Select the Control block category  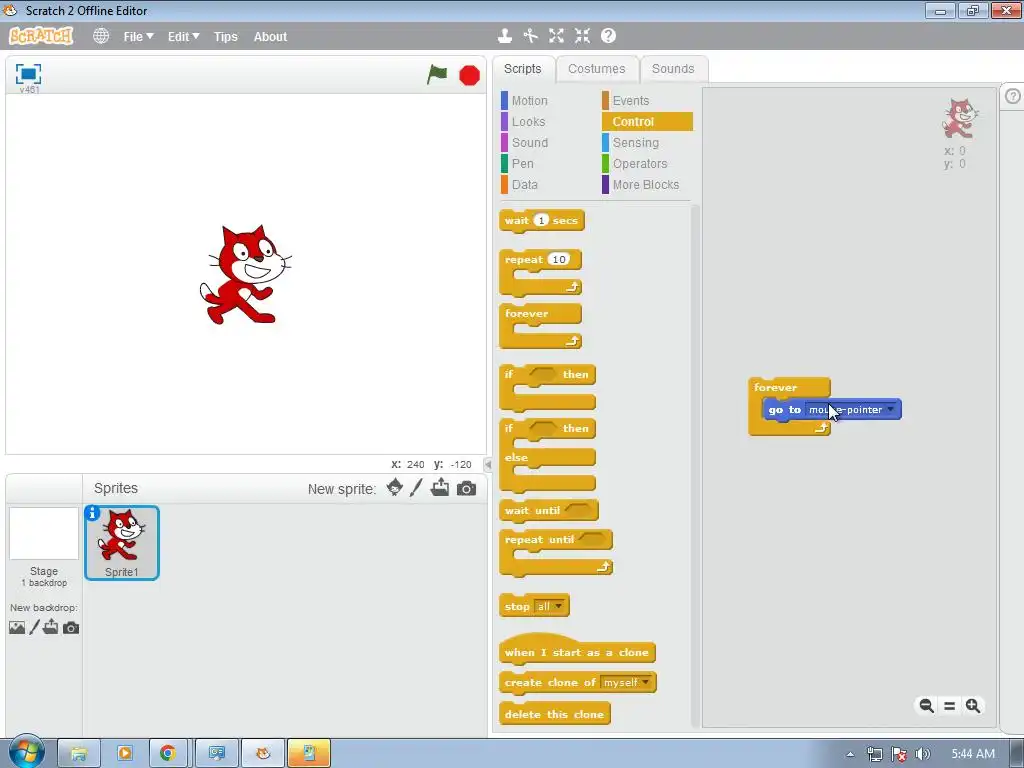point(647,121)
